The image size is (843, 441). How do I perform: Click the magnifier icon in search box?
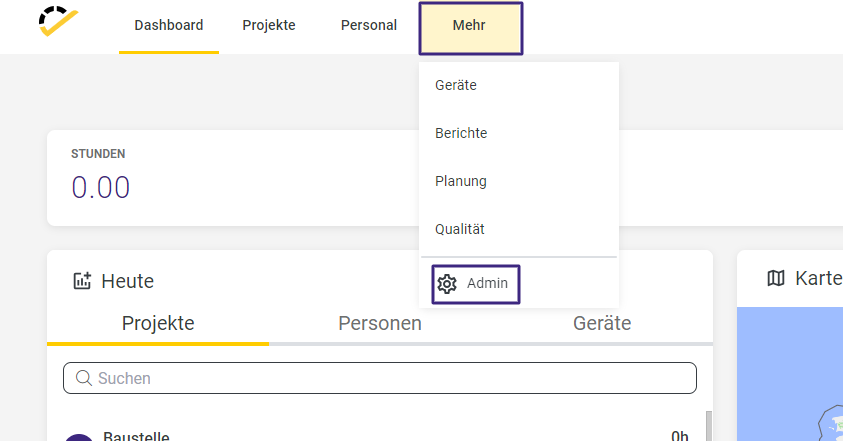83,378
